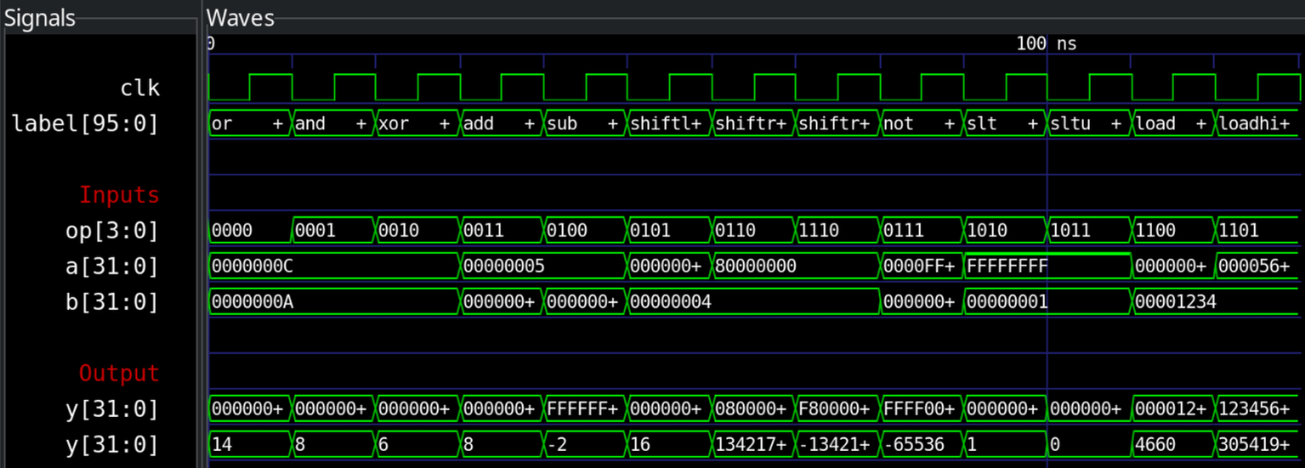Click the 100 ns time marker
This screenshot has height=468, width=1305.
(x=1046, y=44)
